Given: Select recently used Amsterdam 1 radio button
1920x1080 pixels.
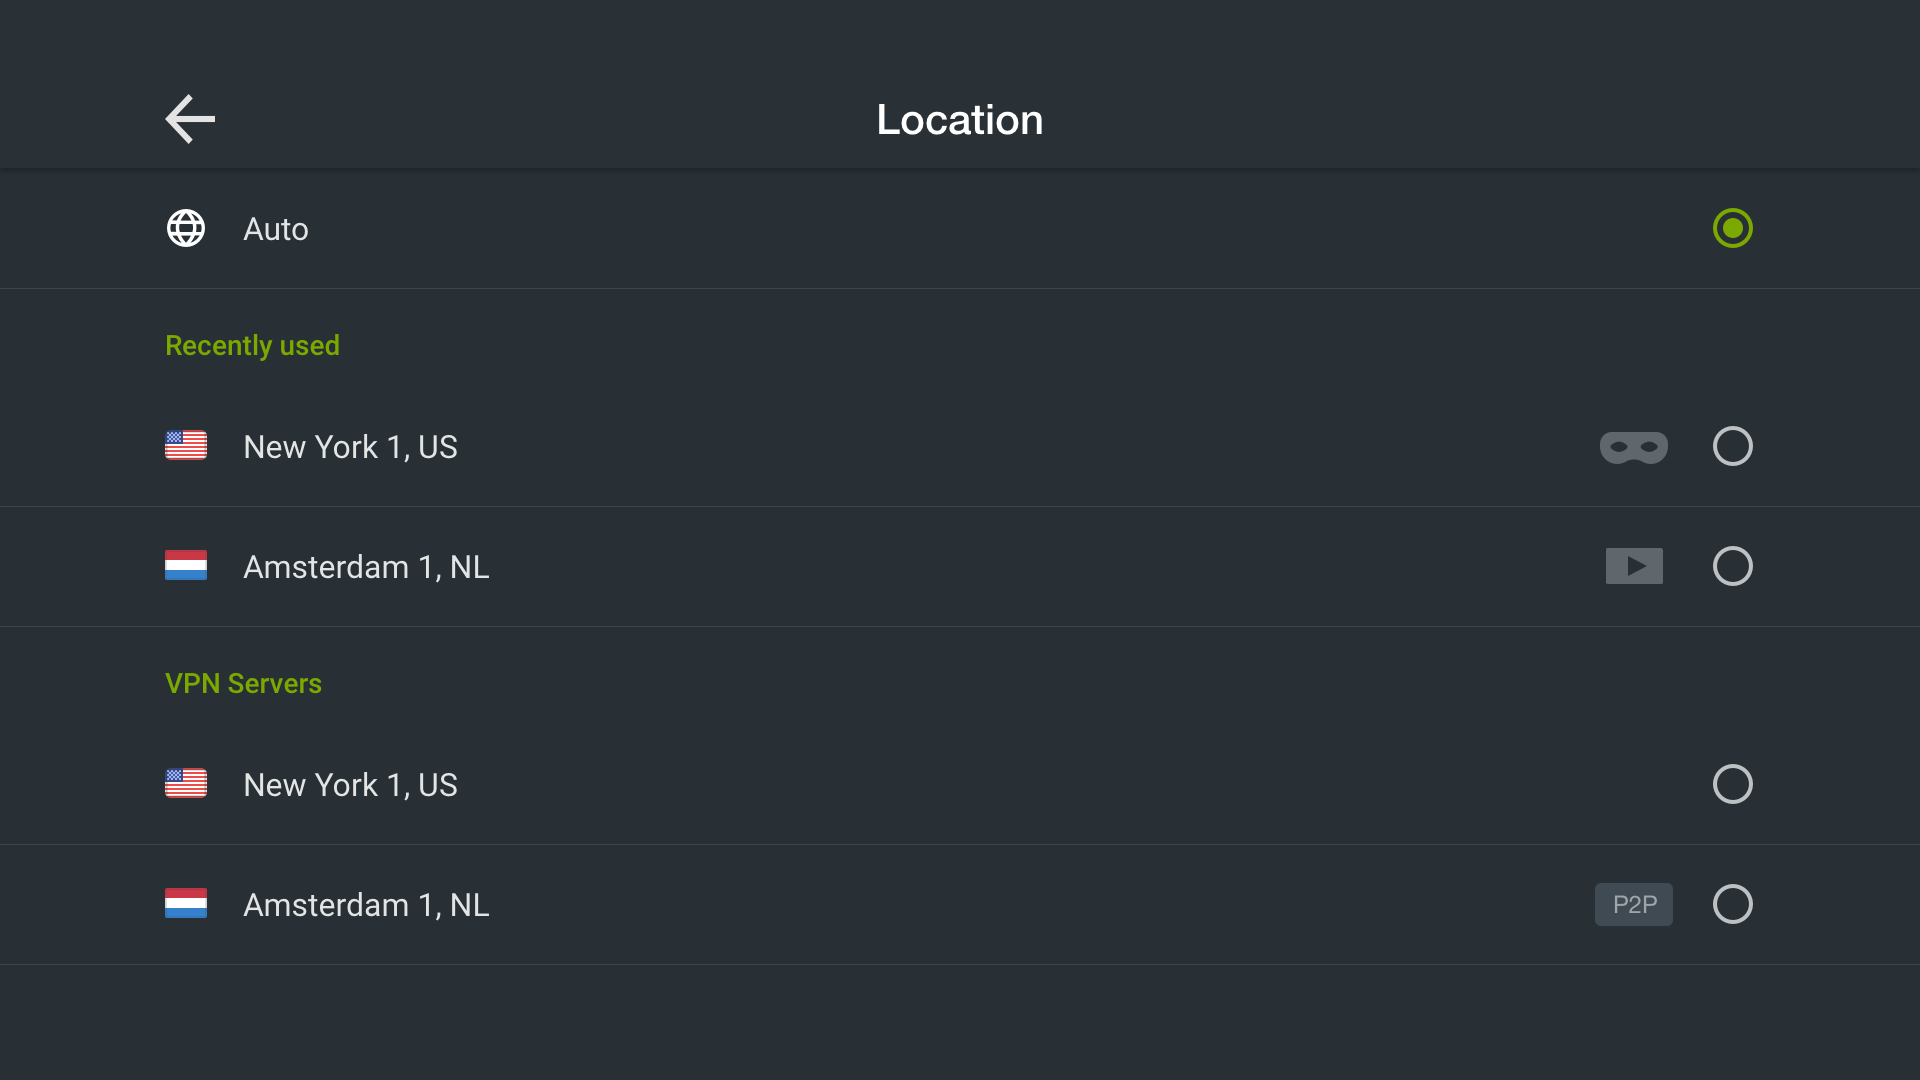Looking at the screenshot, I should (x=1732, y=566).
